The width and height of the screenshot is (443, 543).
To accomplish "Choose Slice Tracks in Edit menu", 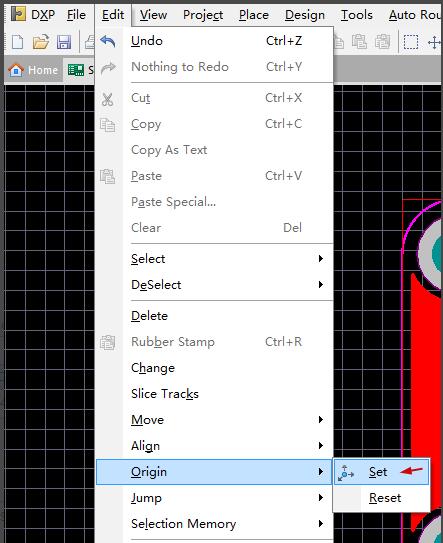I will (214, 394).
